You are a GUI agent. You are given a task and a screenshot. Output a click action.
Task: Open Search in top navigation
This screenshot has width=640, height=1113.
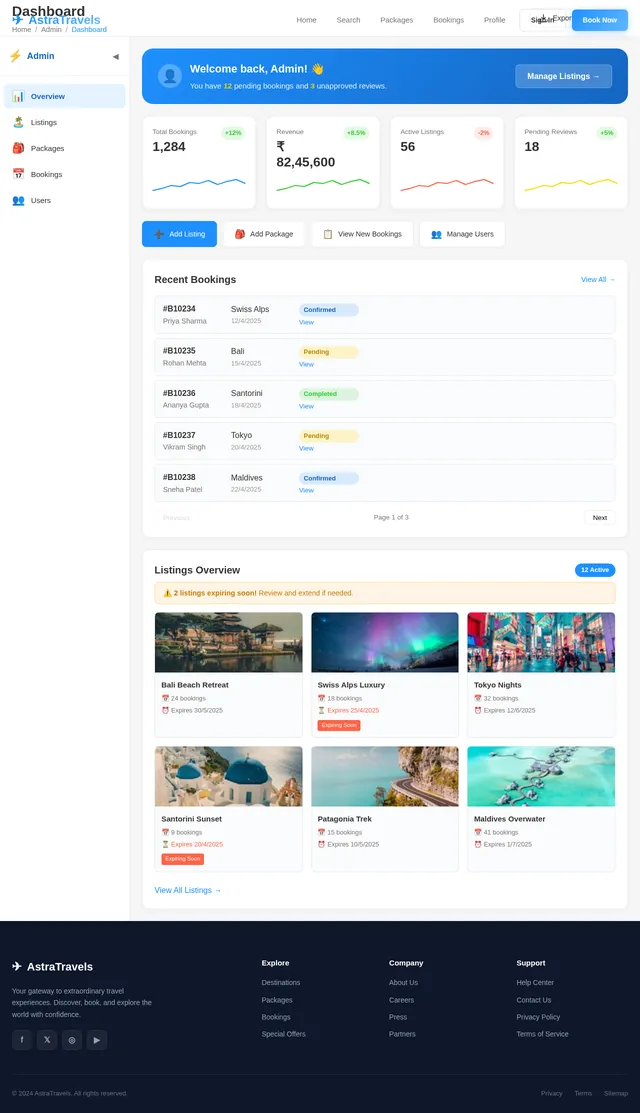[x=348, y=20]
